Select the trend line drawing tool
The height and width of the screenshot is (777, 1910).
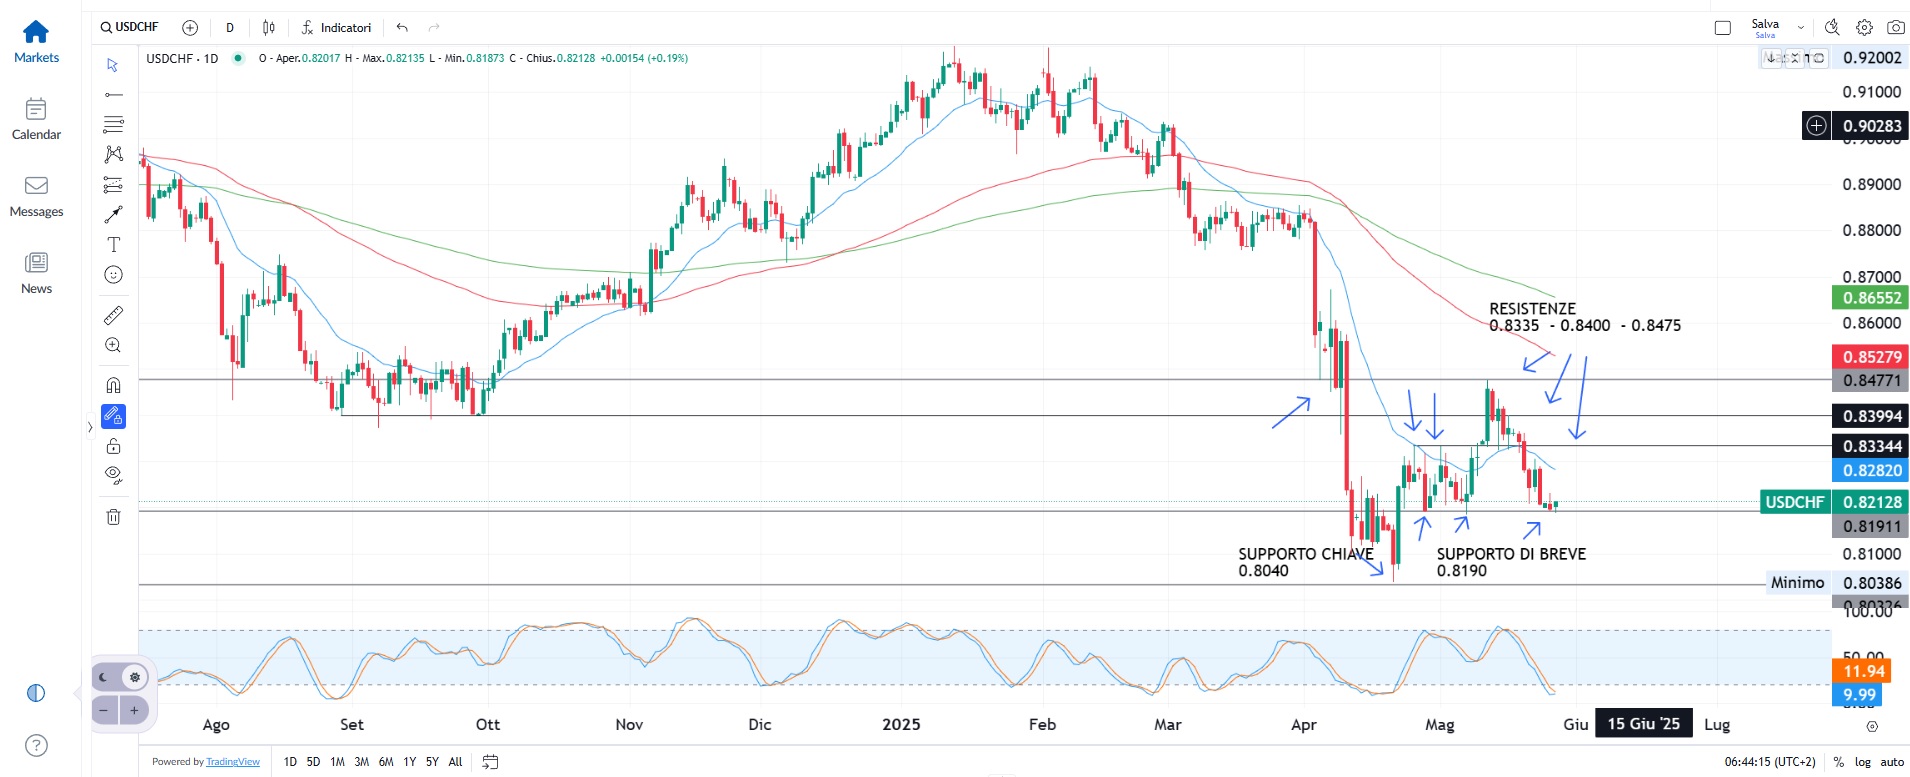[114, 95]
